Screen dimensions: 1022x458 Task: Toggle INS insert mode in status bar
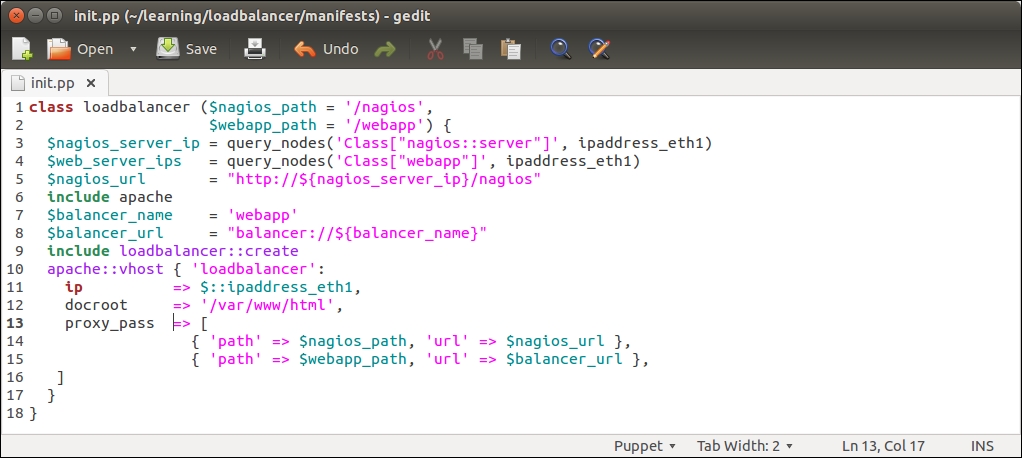[x=981, y=445]
